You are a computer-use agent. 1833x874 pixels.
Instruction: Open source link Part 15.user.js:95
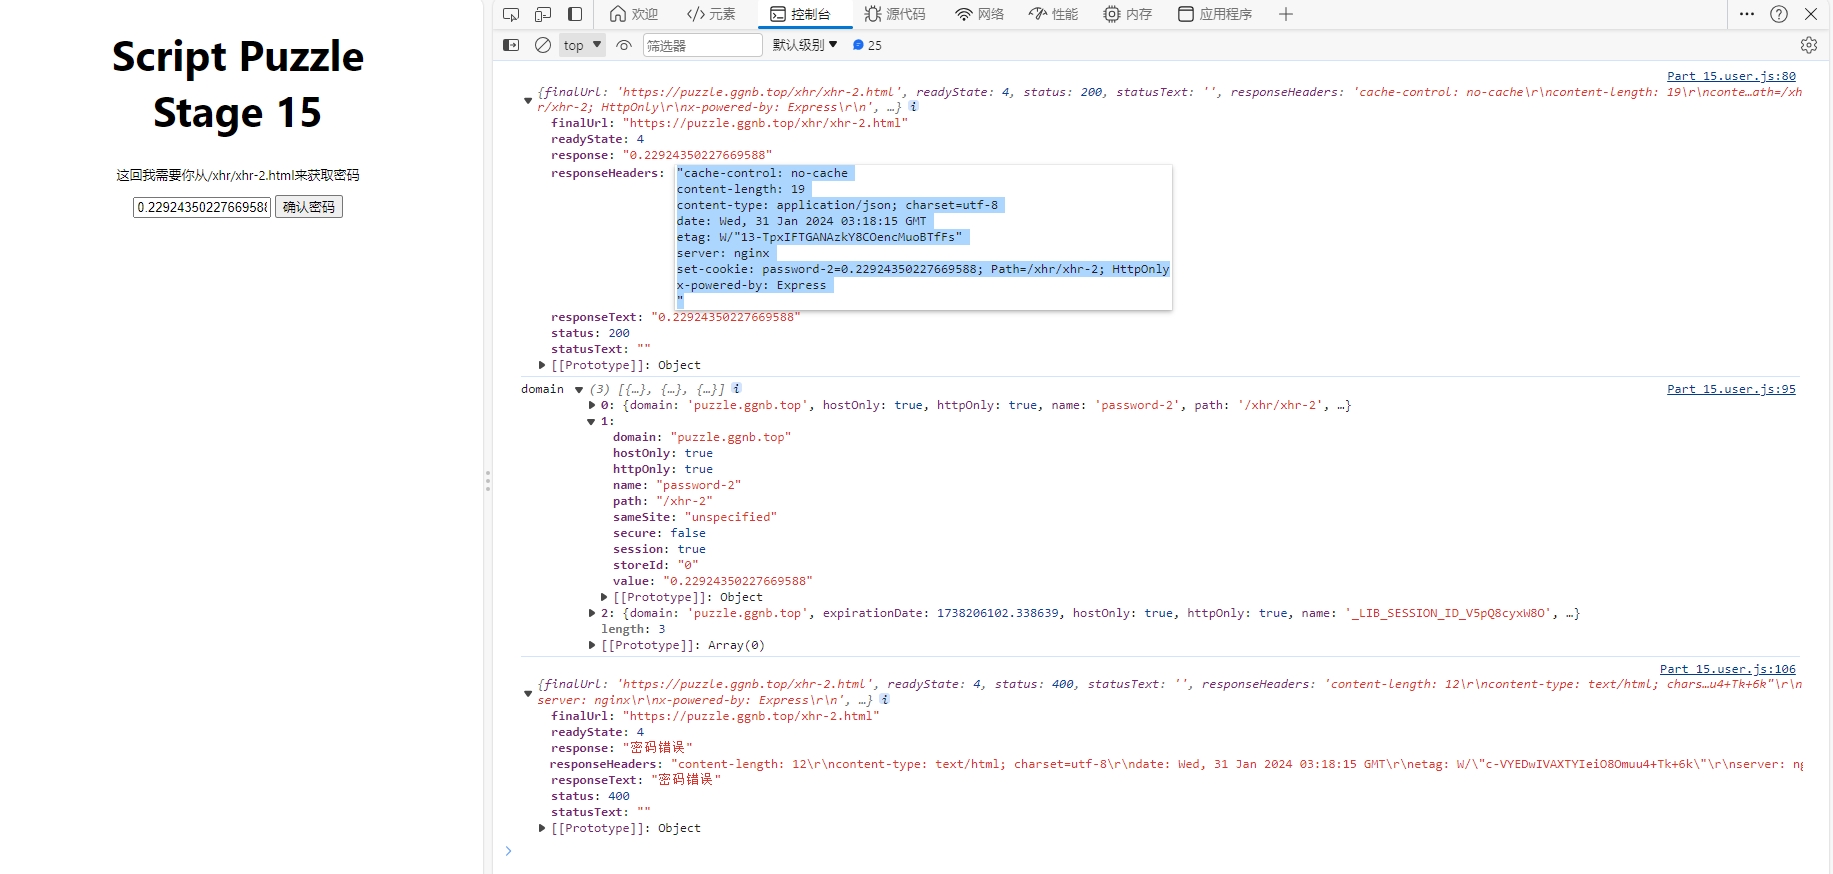coord(1731,389)
